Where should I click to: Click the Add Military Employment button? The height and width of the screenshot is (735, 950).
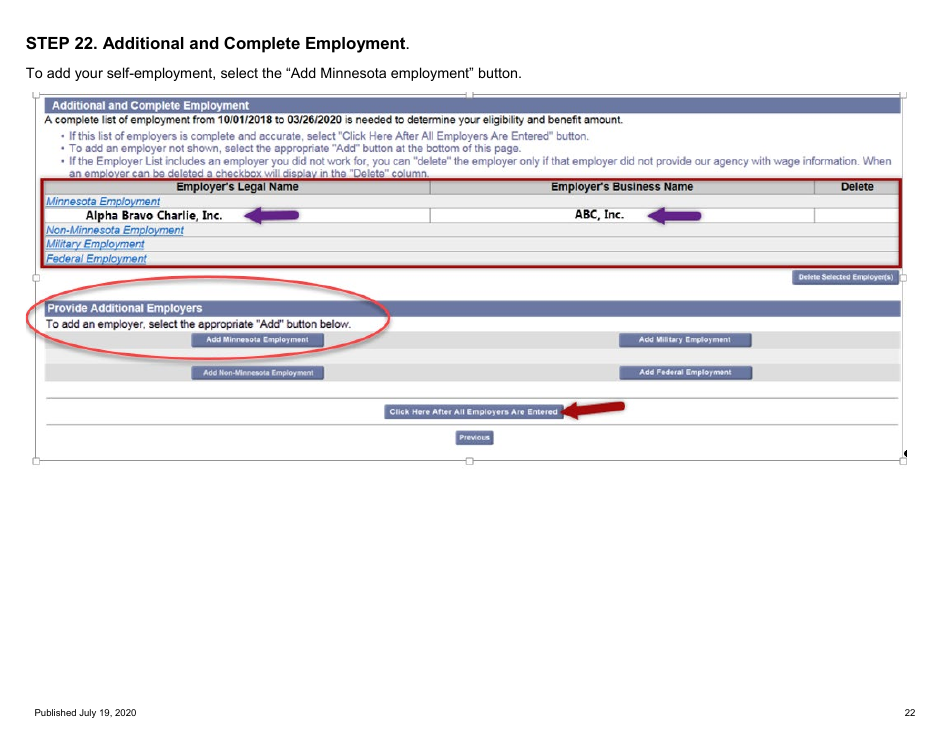685,339
